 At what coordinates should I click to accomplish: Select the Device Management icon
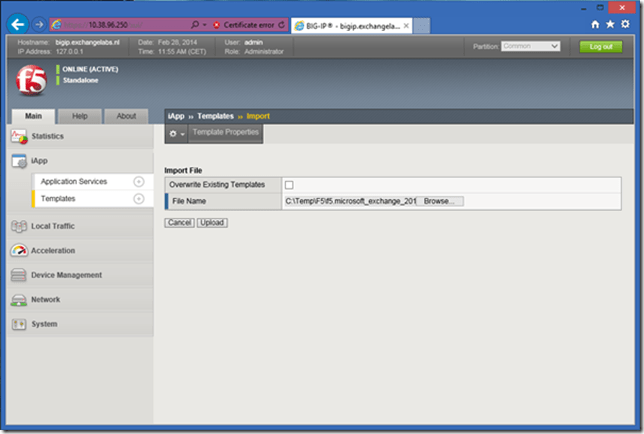click(x=19, y=275)
